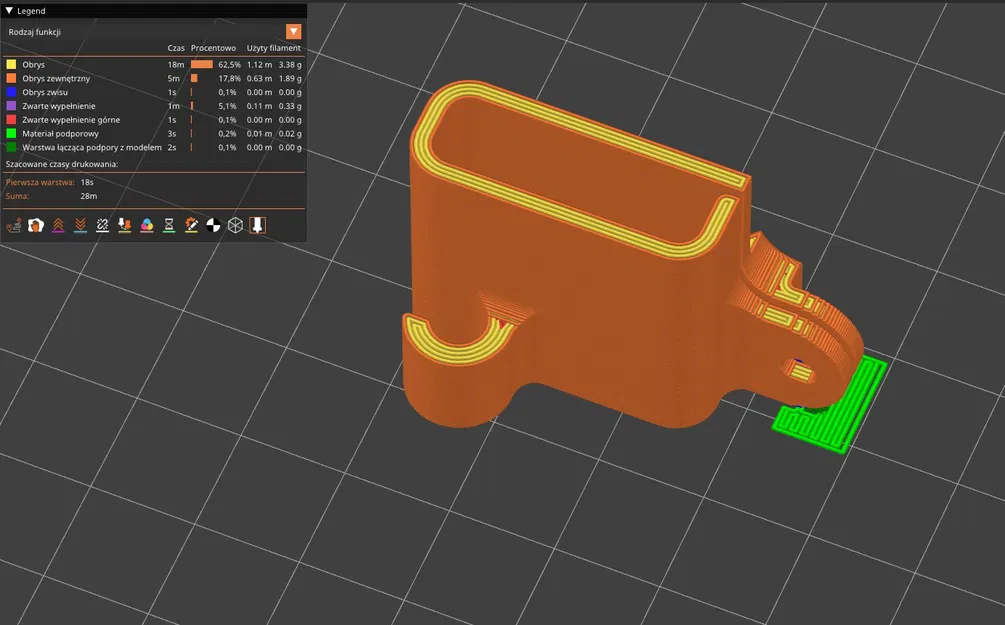Click the Procentowo column header
This screenshot has width=1005, height=625.
(x=213, y=48)
